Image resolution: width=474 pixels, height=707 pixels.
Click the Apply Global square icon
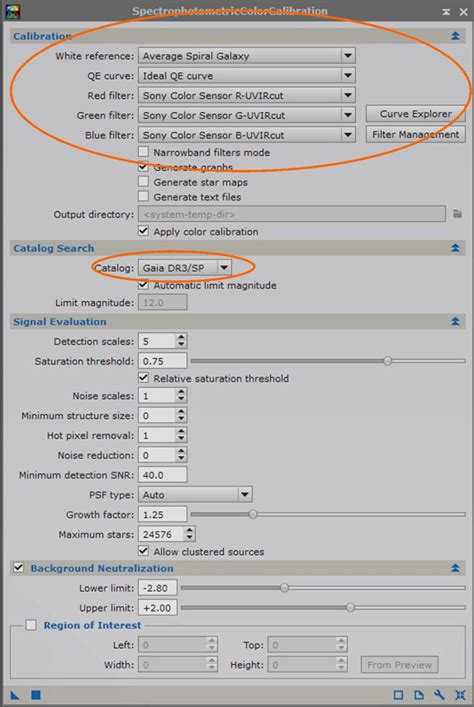pos(36,695)
